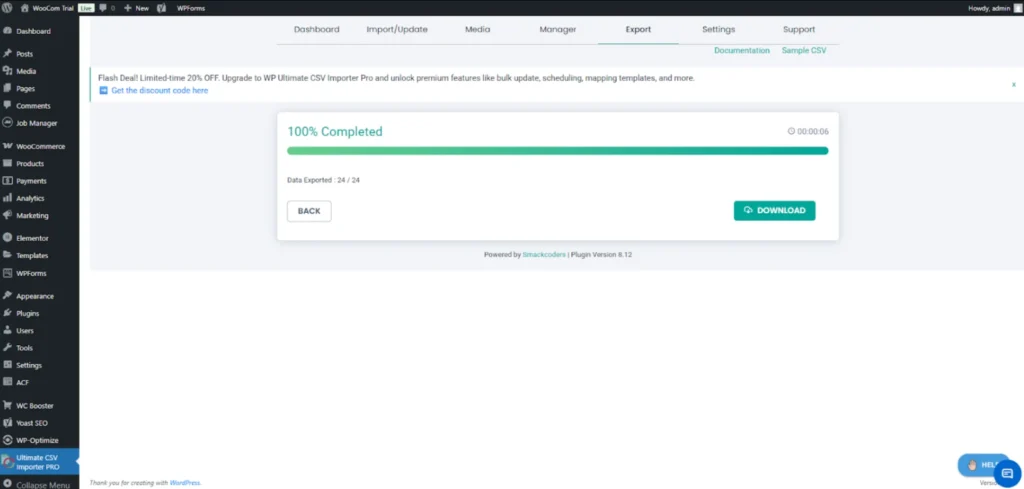The image size is (1024, 489).
Task: Open the Pages icon in sidebar
Action: [x=8, y=88]
